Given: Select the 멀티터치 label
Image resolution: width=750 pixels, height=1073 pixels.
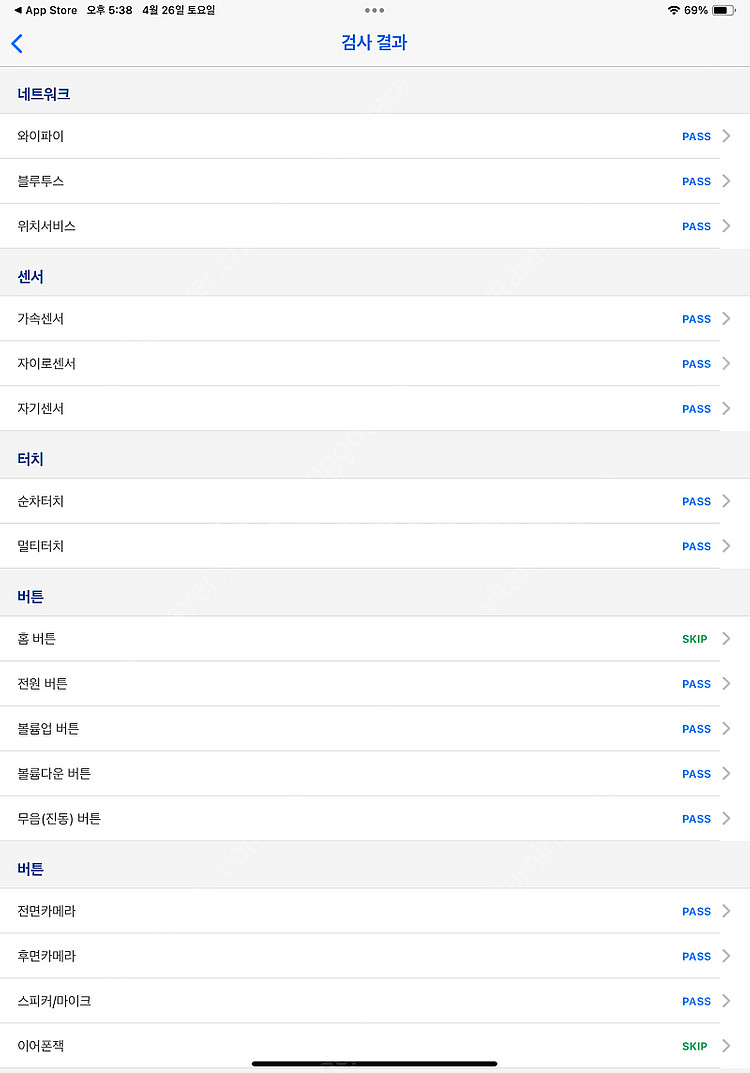Looking at the screenshot, I should [40, 546].
